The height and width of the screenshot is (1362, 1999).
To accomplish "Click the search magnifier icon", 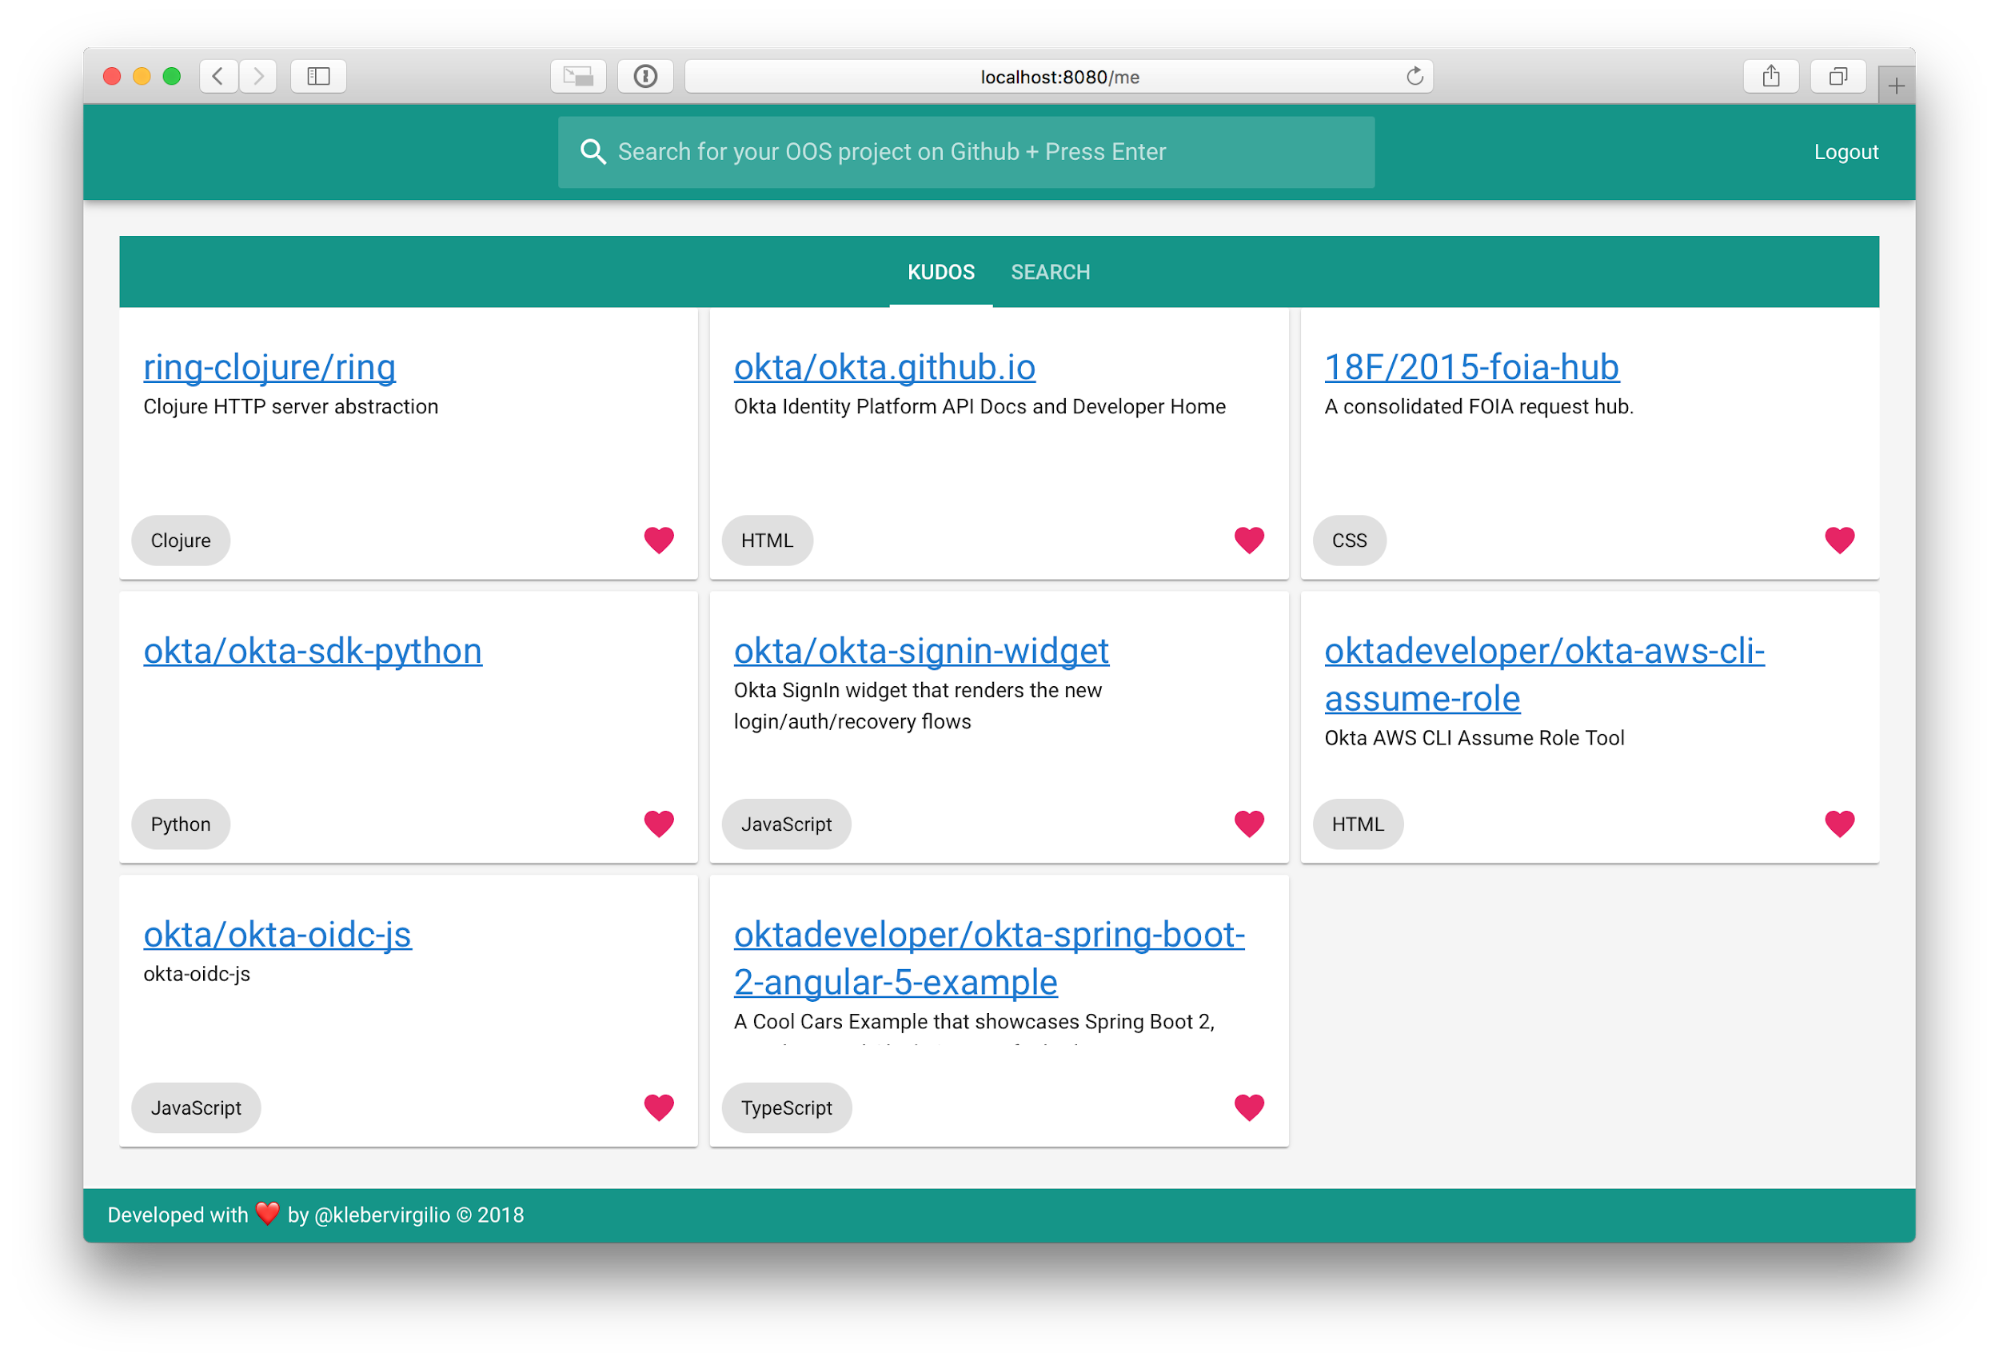I will coord(593,152).
